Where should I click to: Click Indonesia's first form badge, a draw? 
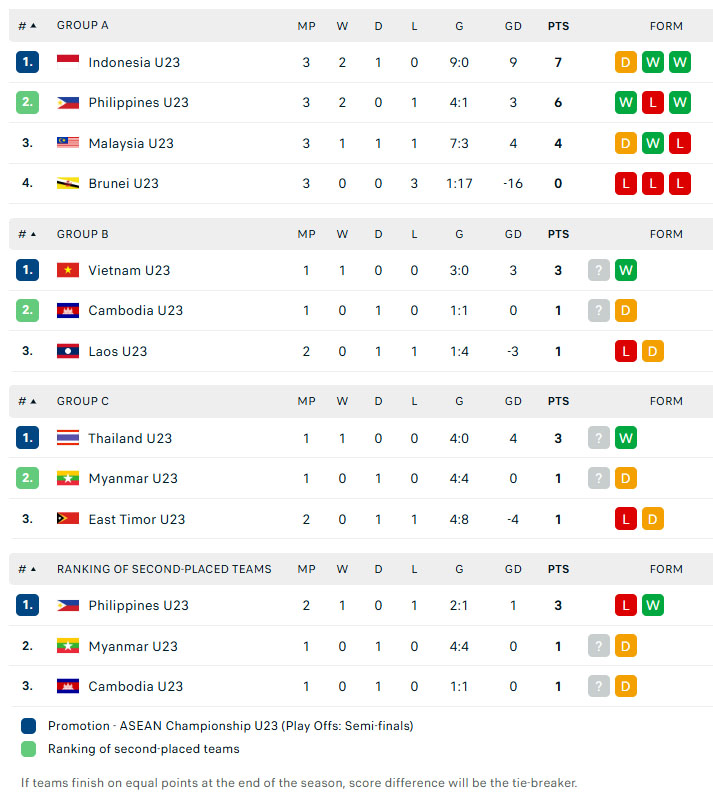[625, 62]
